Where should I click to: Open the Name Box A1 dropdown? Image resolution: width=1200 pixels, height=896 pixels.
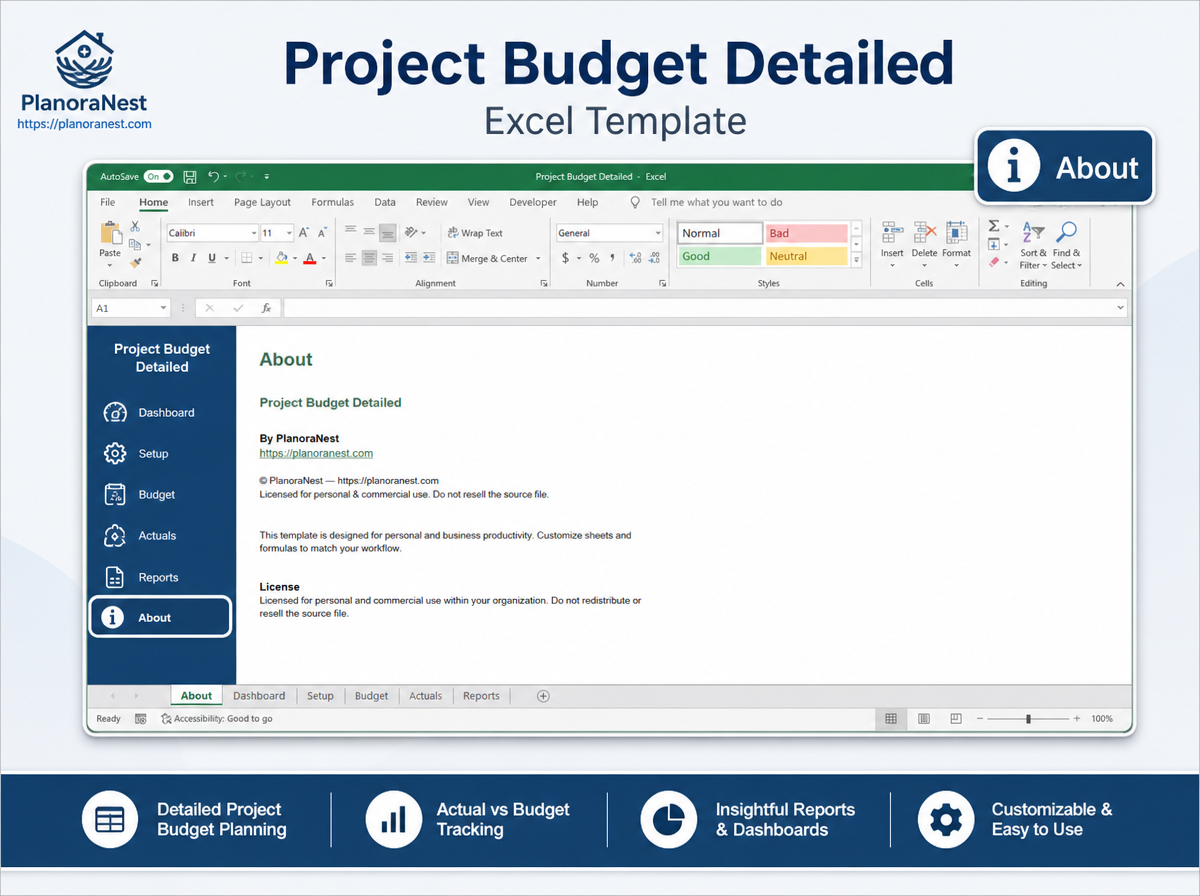click(162, 309)
